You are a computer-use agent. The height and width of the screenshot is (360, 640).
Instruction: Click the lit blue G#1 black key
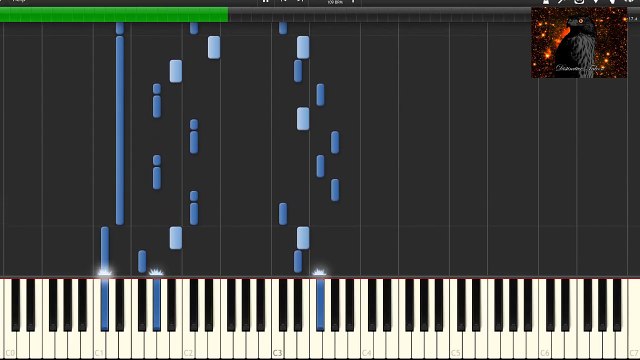tap(157, 304)
